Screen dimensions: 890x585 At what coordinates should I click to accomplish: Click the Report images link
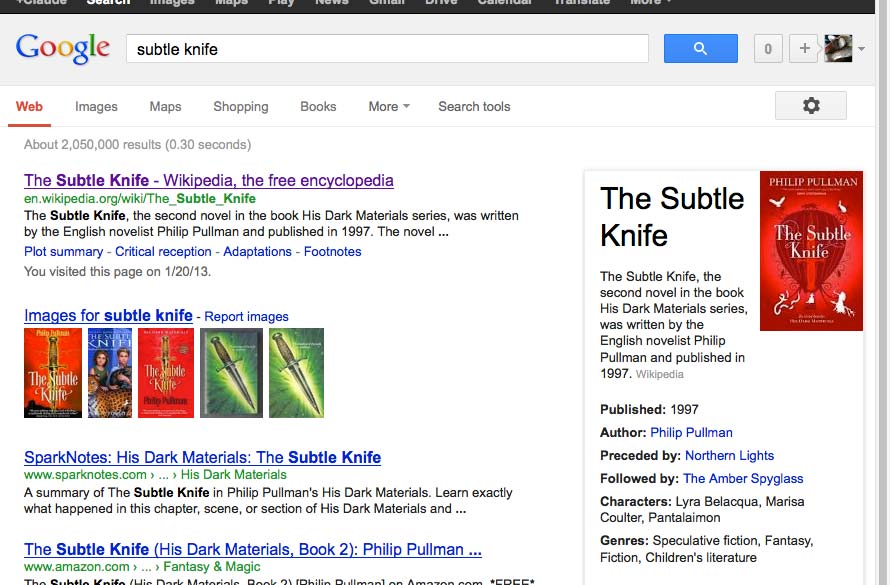coord(246,317)
